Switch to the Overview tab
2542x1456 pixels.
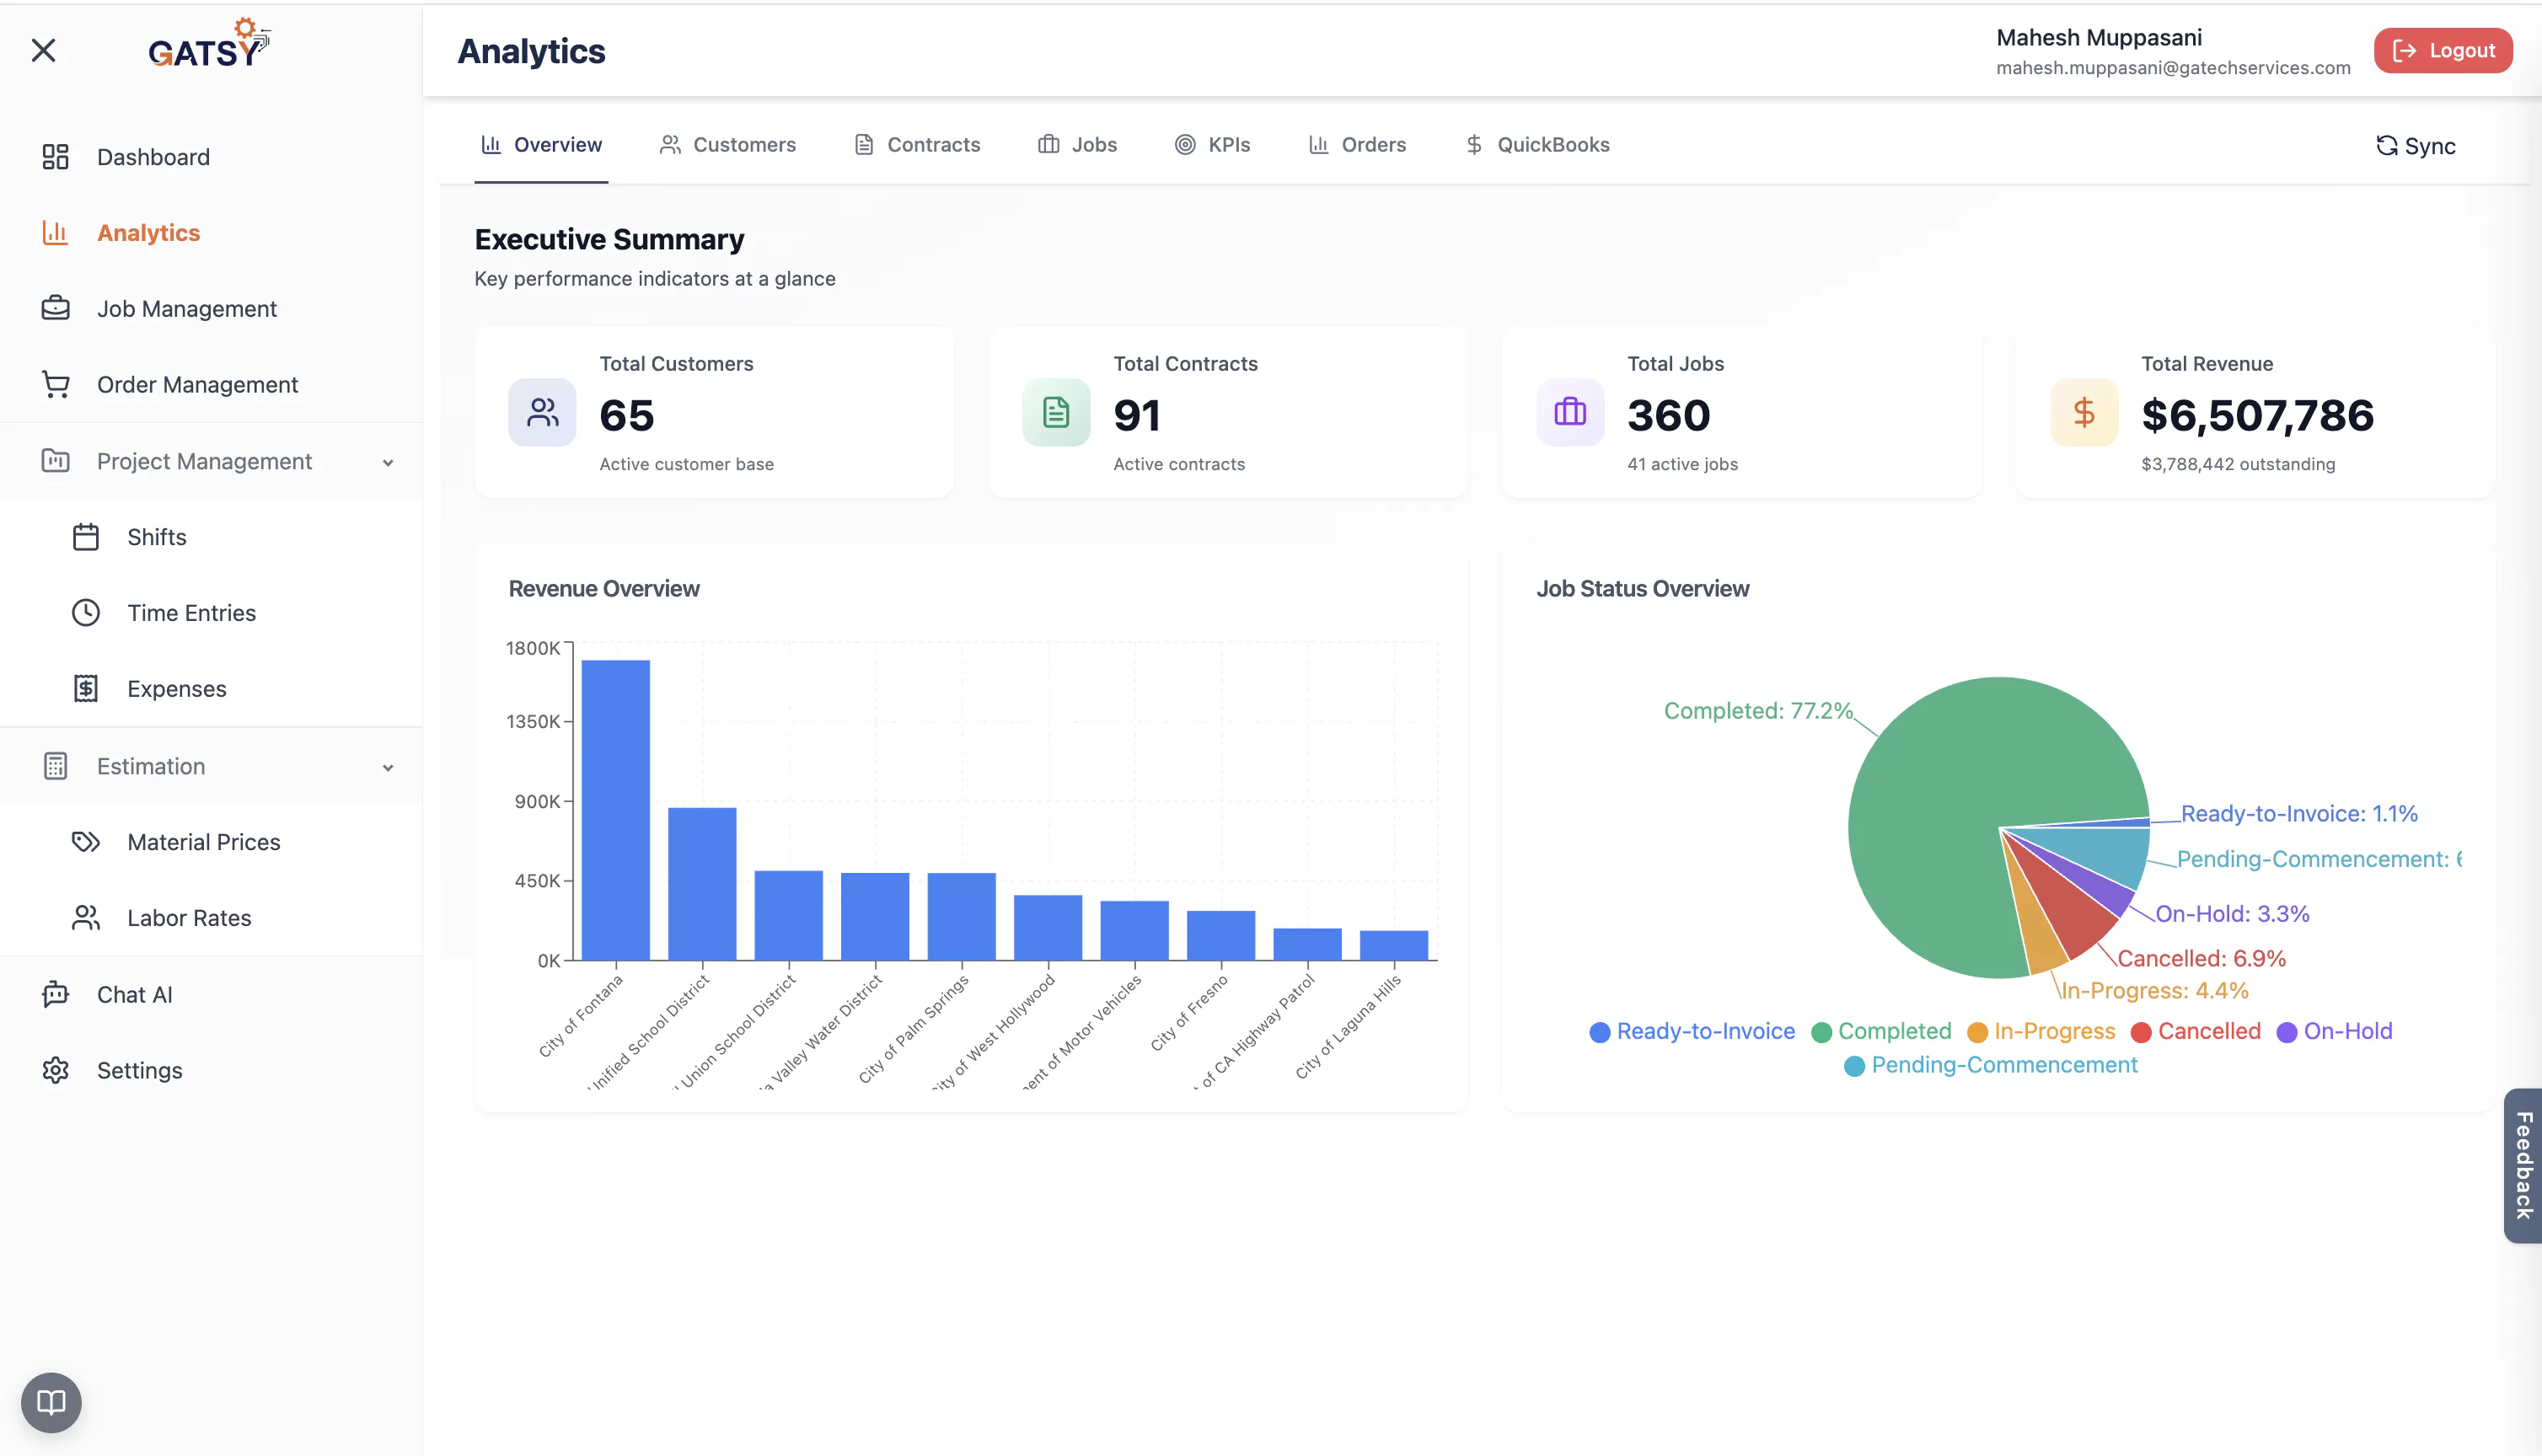point(541,145)
